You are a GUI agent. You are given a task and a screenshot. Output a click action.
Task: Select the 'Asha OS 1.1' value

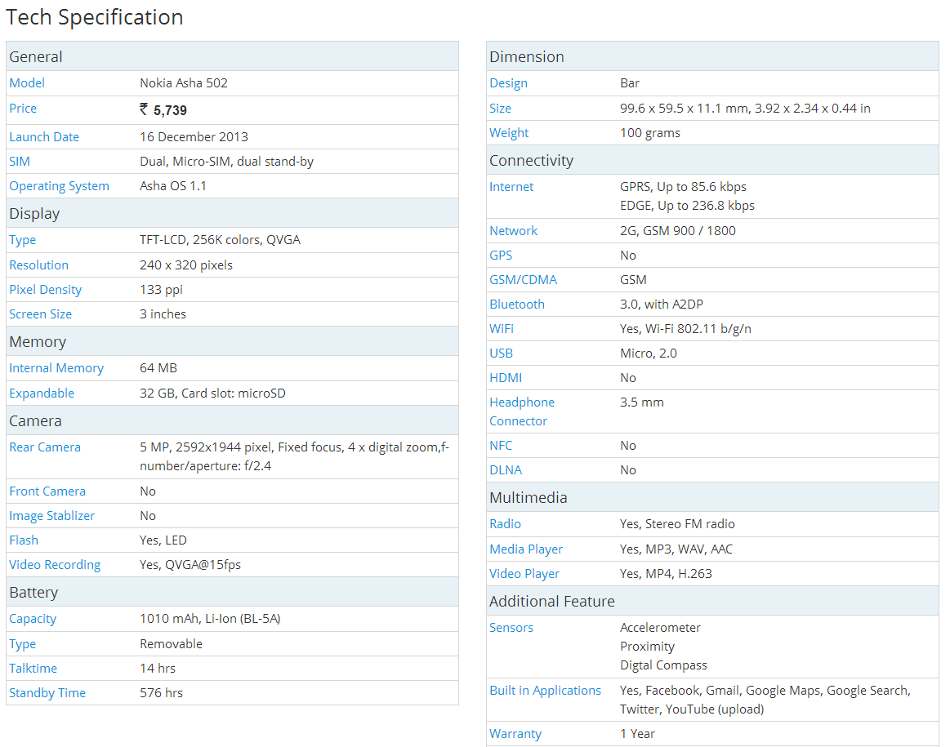click(173, 186)
